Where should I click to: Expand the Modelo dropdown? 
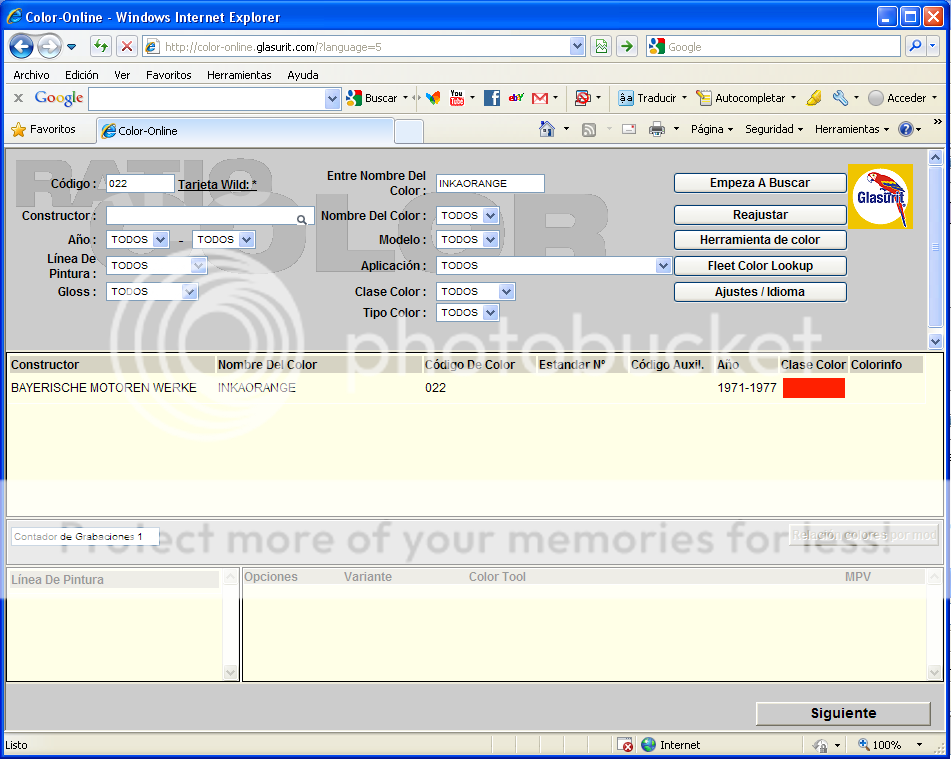point(490,240)
